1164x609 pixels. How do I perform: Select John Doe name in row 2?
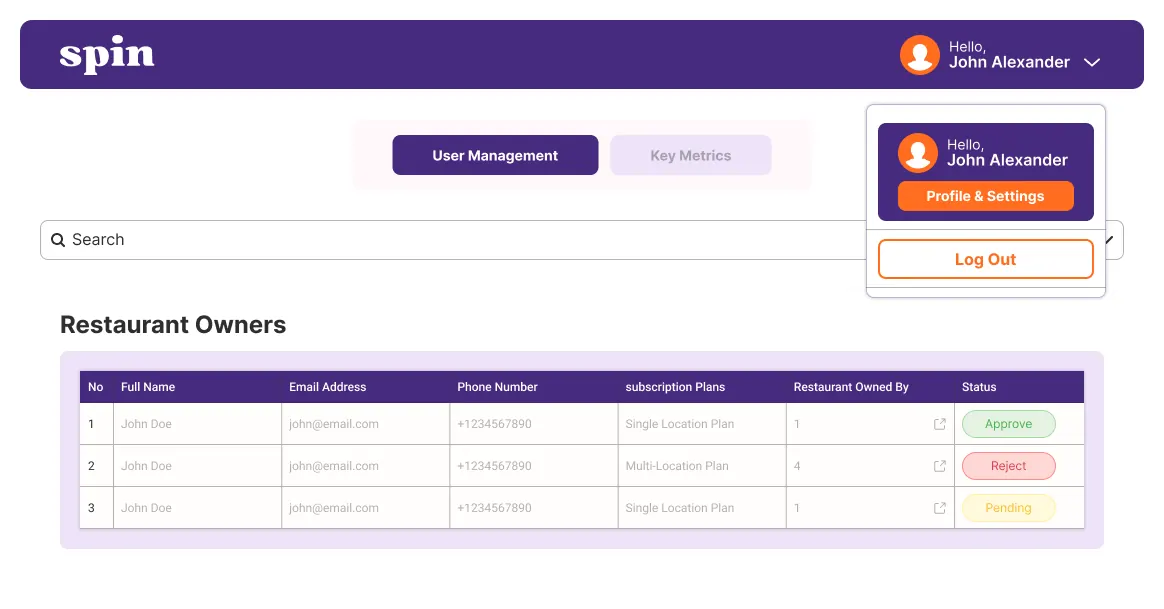(x=146, y=466)
